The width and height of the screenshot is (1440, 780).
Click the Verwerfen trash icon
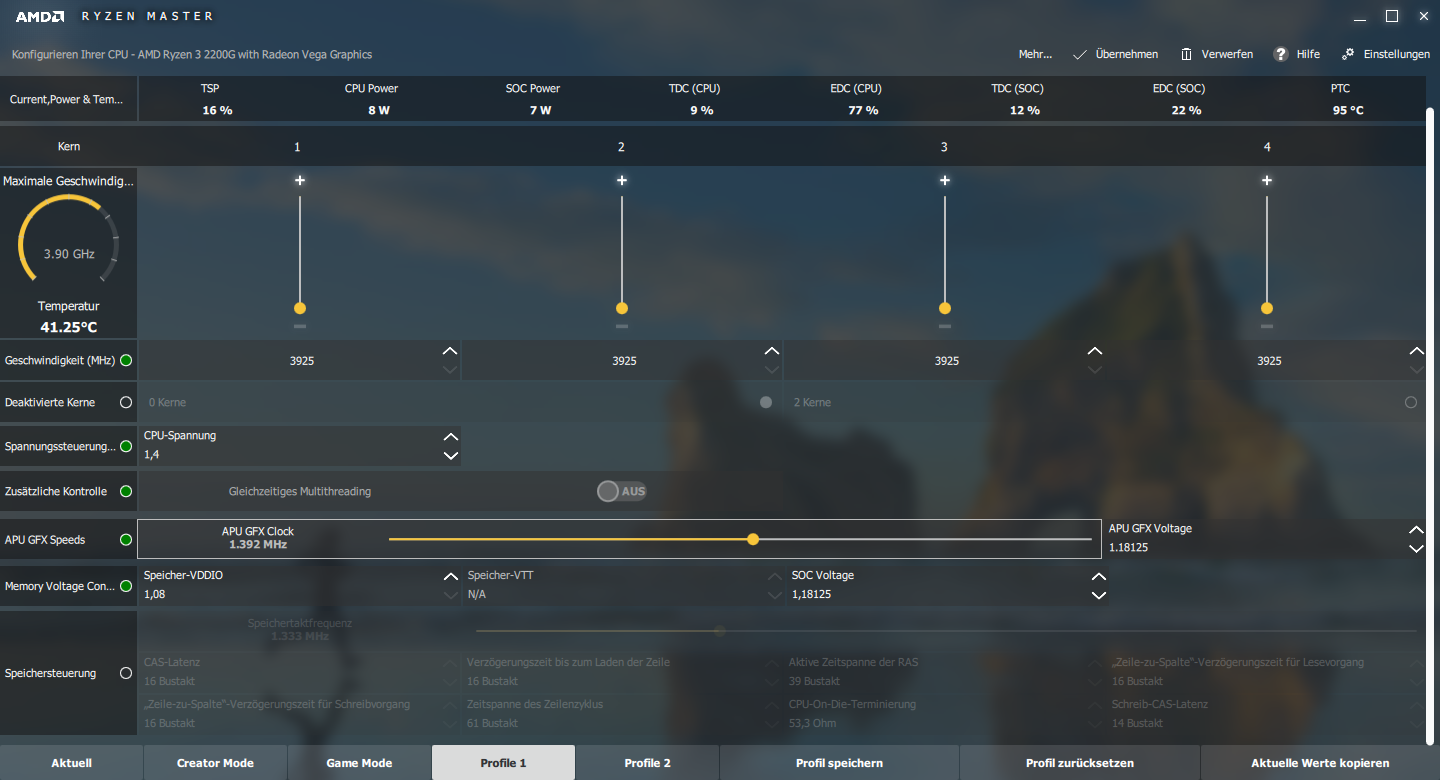pyautogui.click(x=1186, y=54)
